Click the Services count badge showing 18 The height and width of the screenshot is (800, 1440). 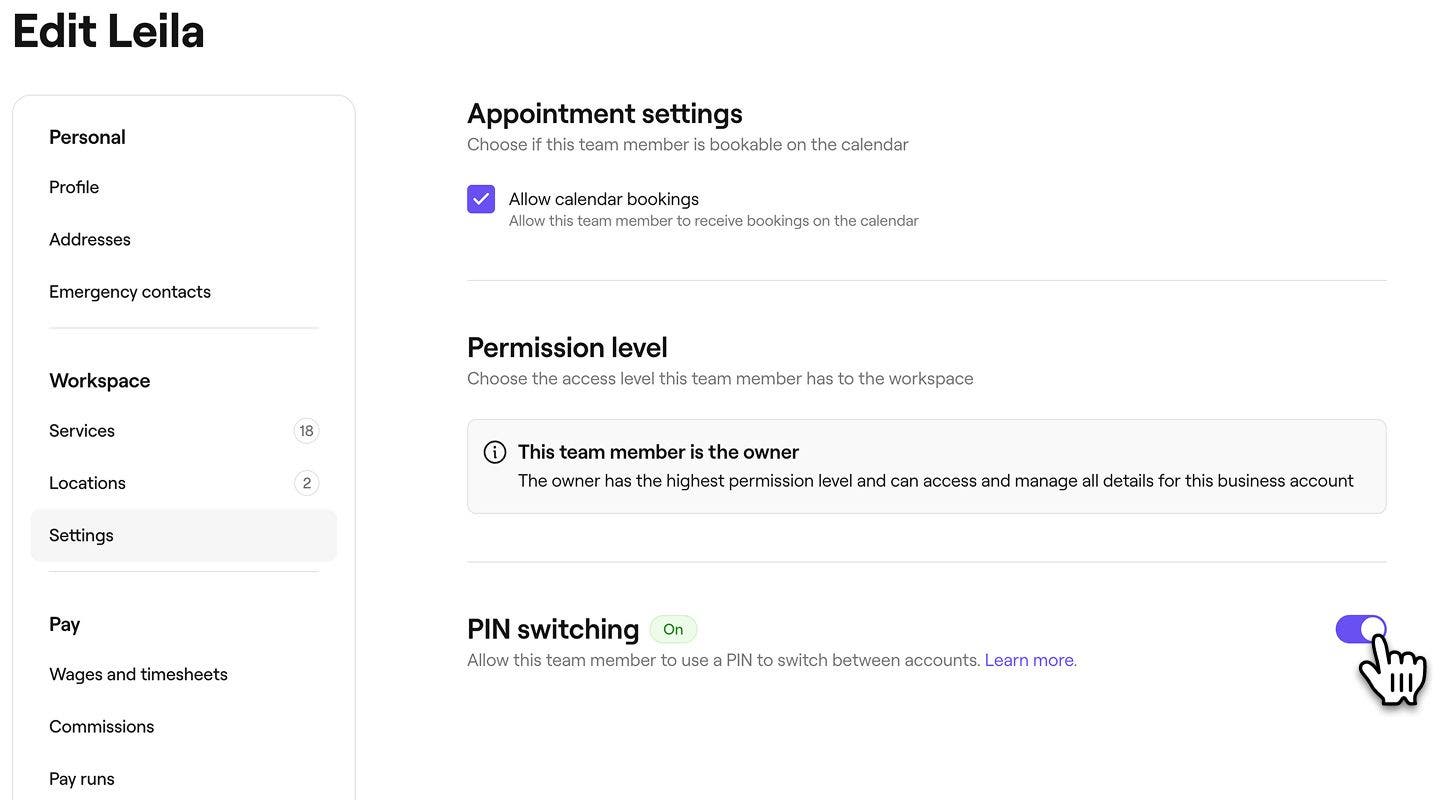click(x=306, y=431)
